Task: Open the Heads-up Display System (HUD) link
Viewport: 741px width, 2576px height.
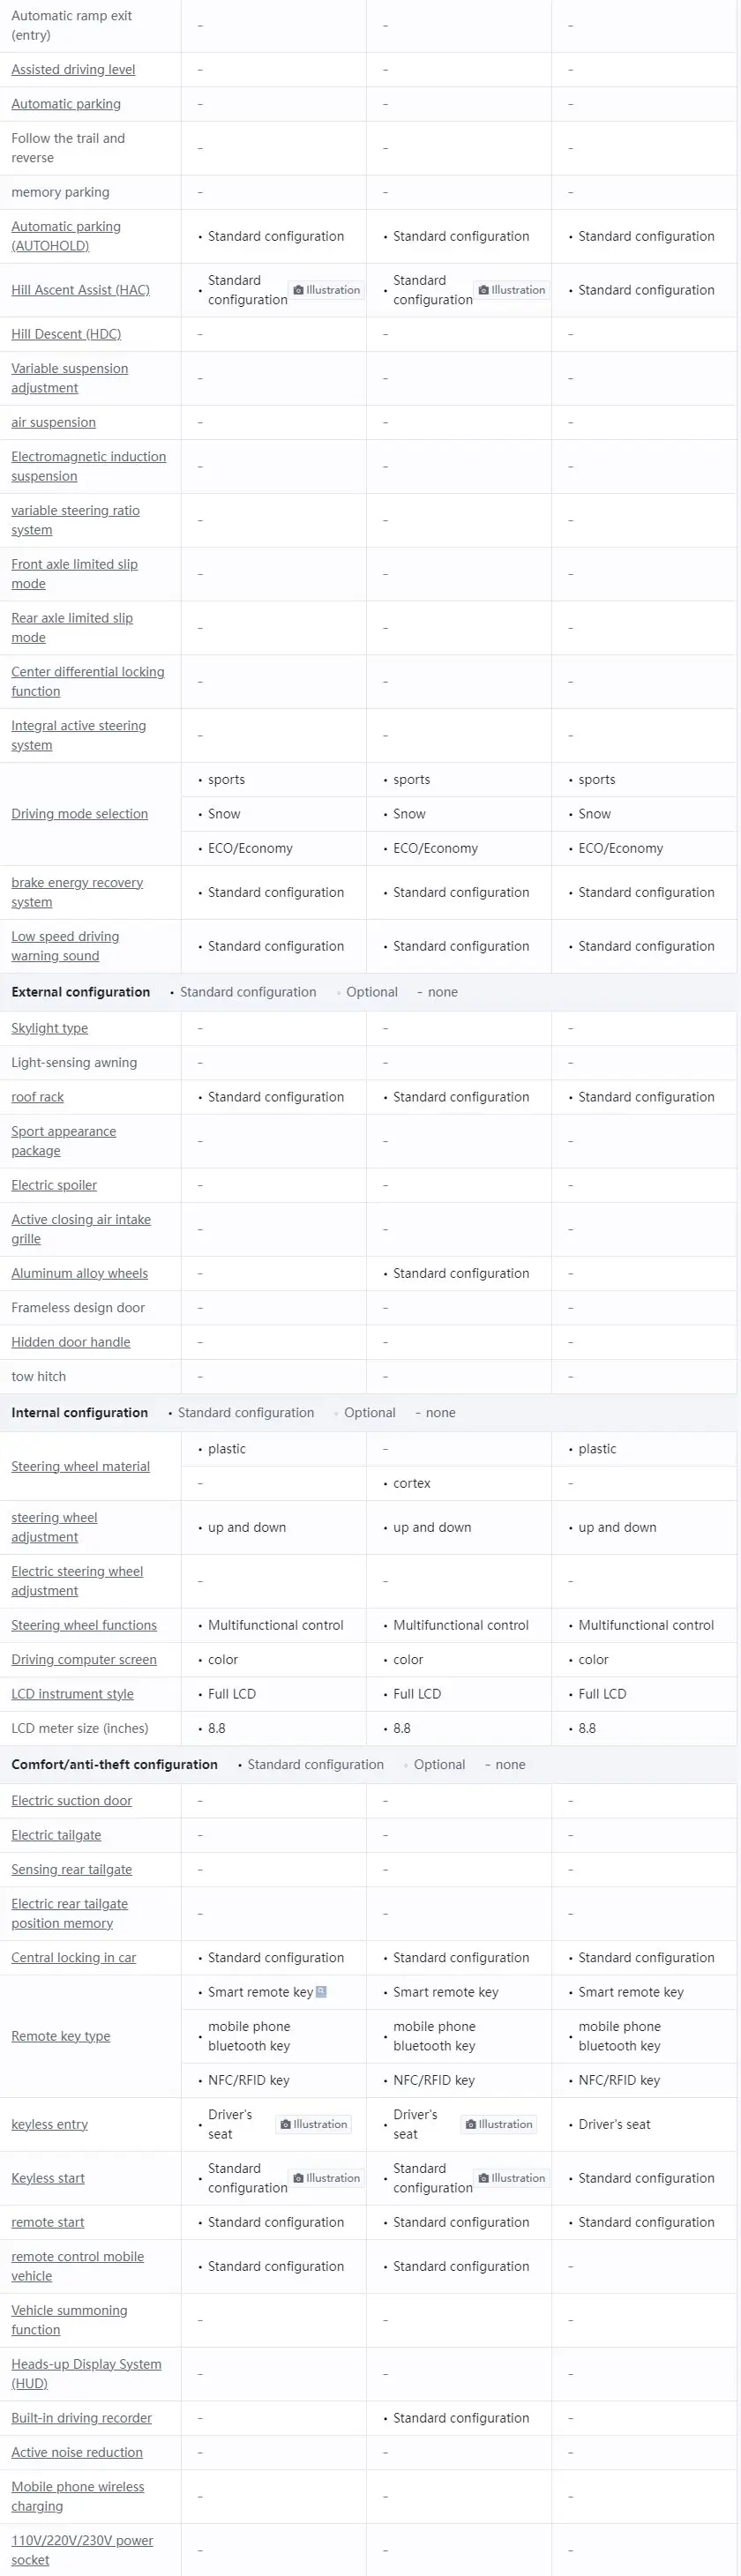Action: point(86,2373)
